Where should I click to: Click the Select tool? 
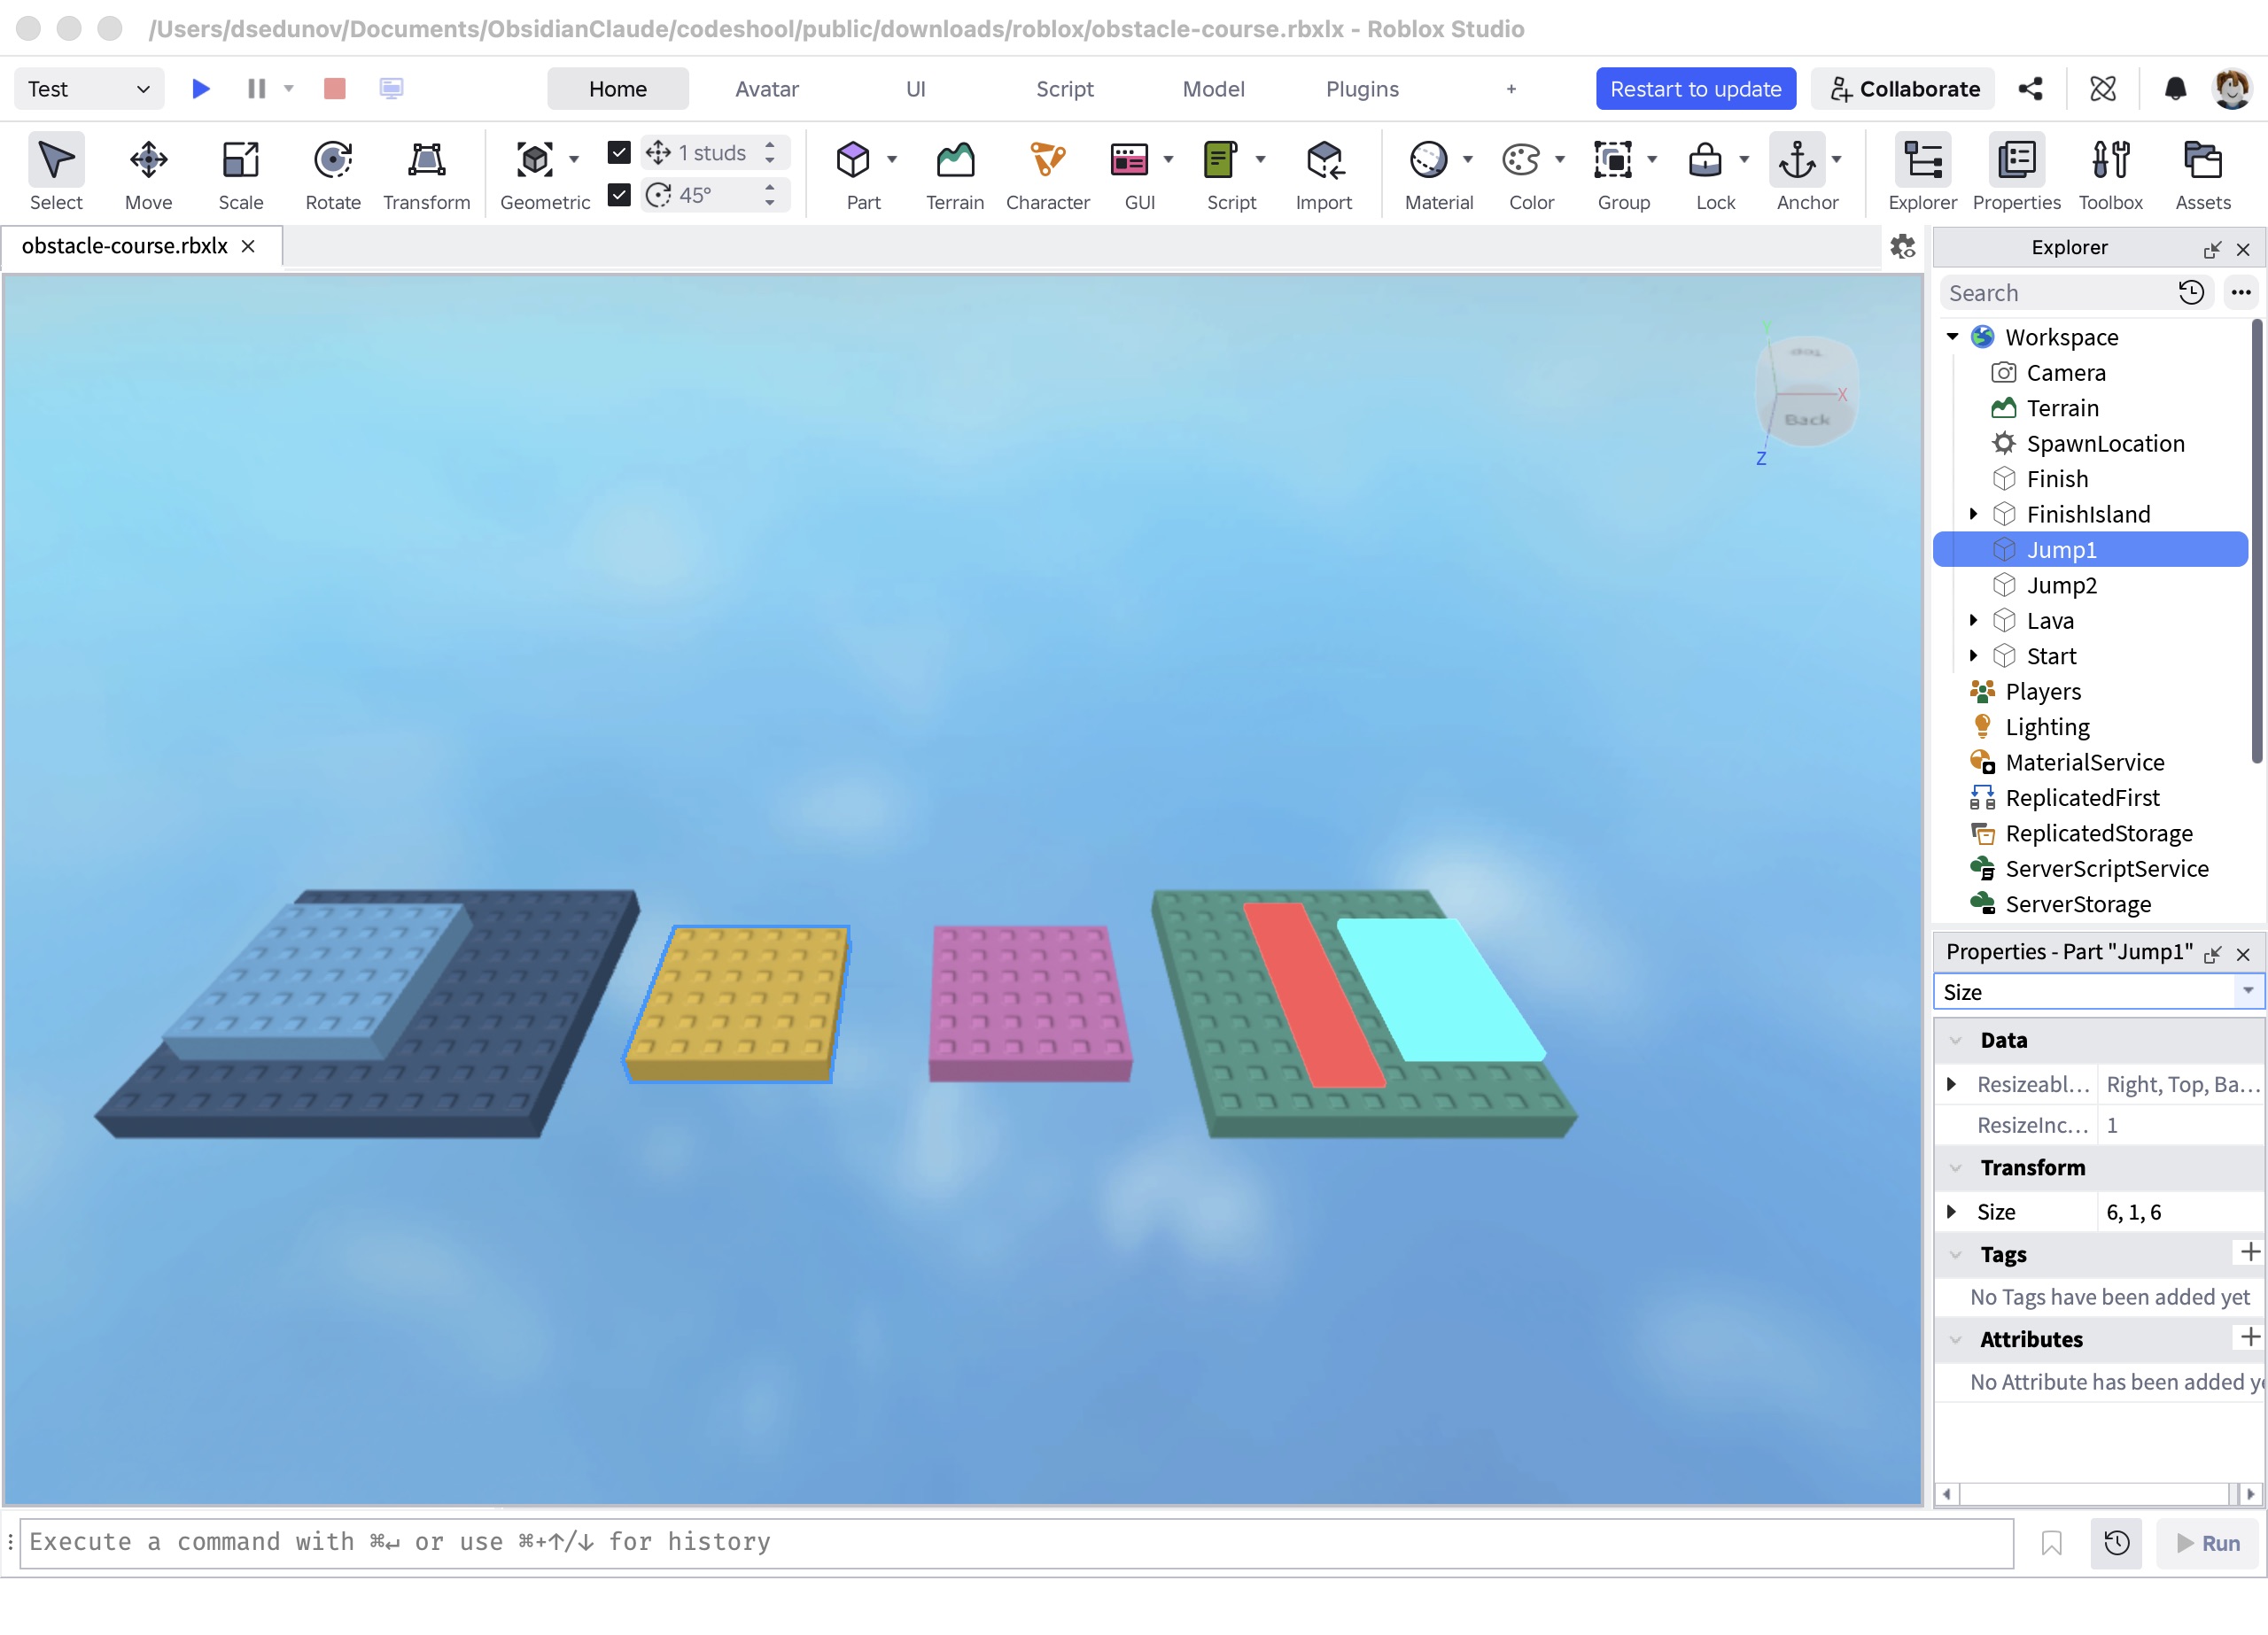tap(56, 172)
